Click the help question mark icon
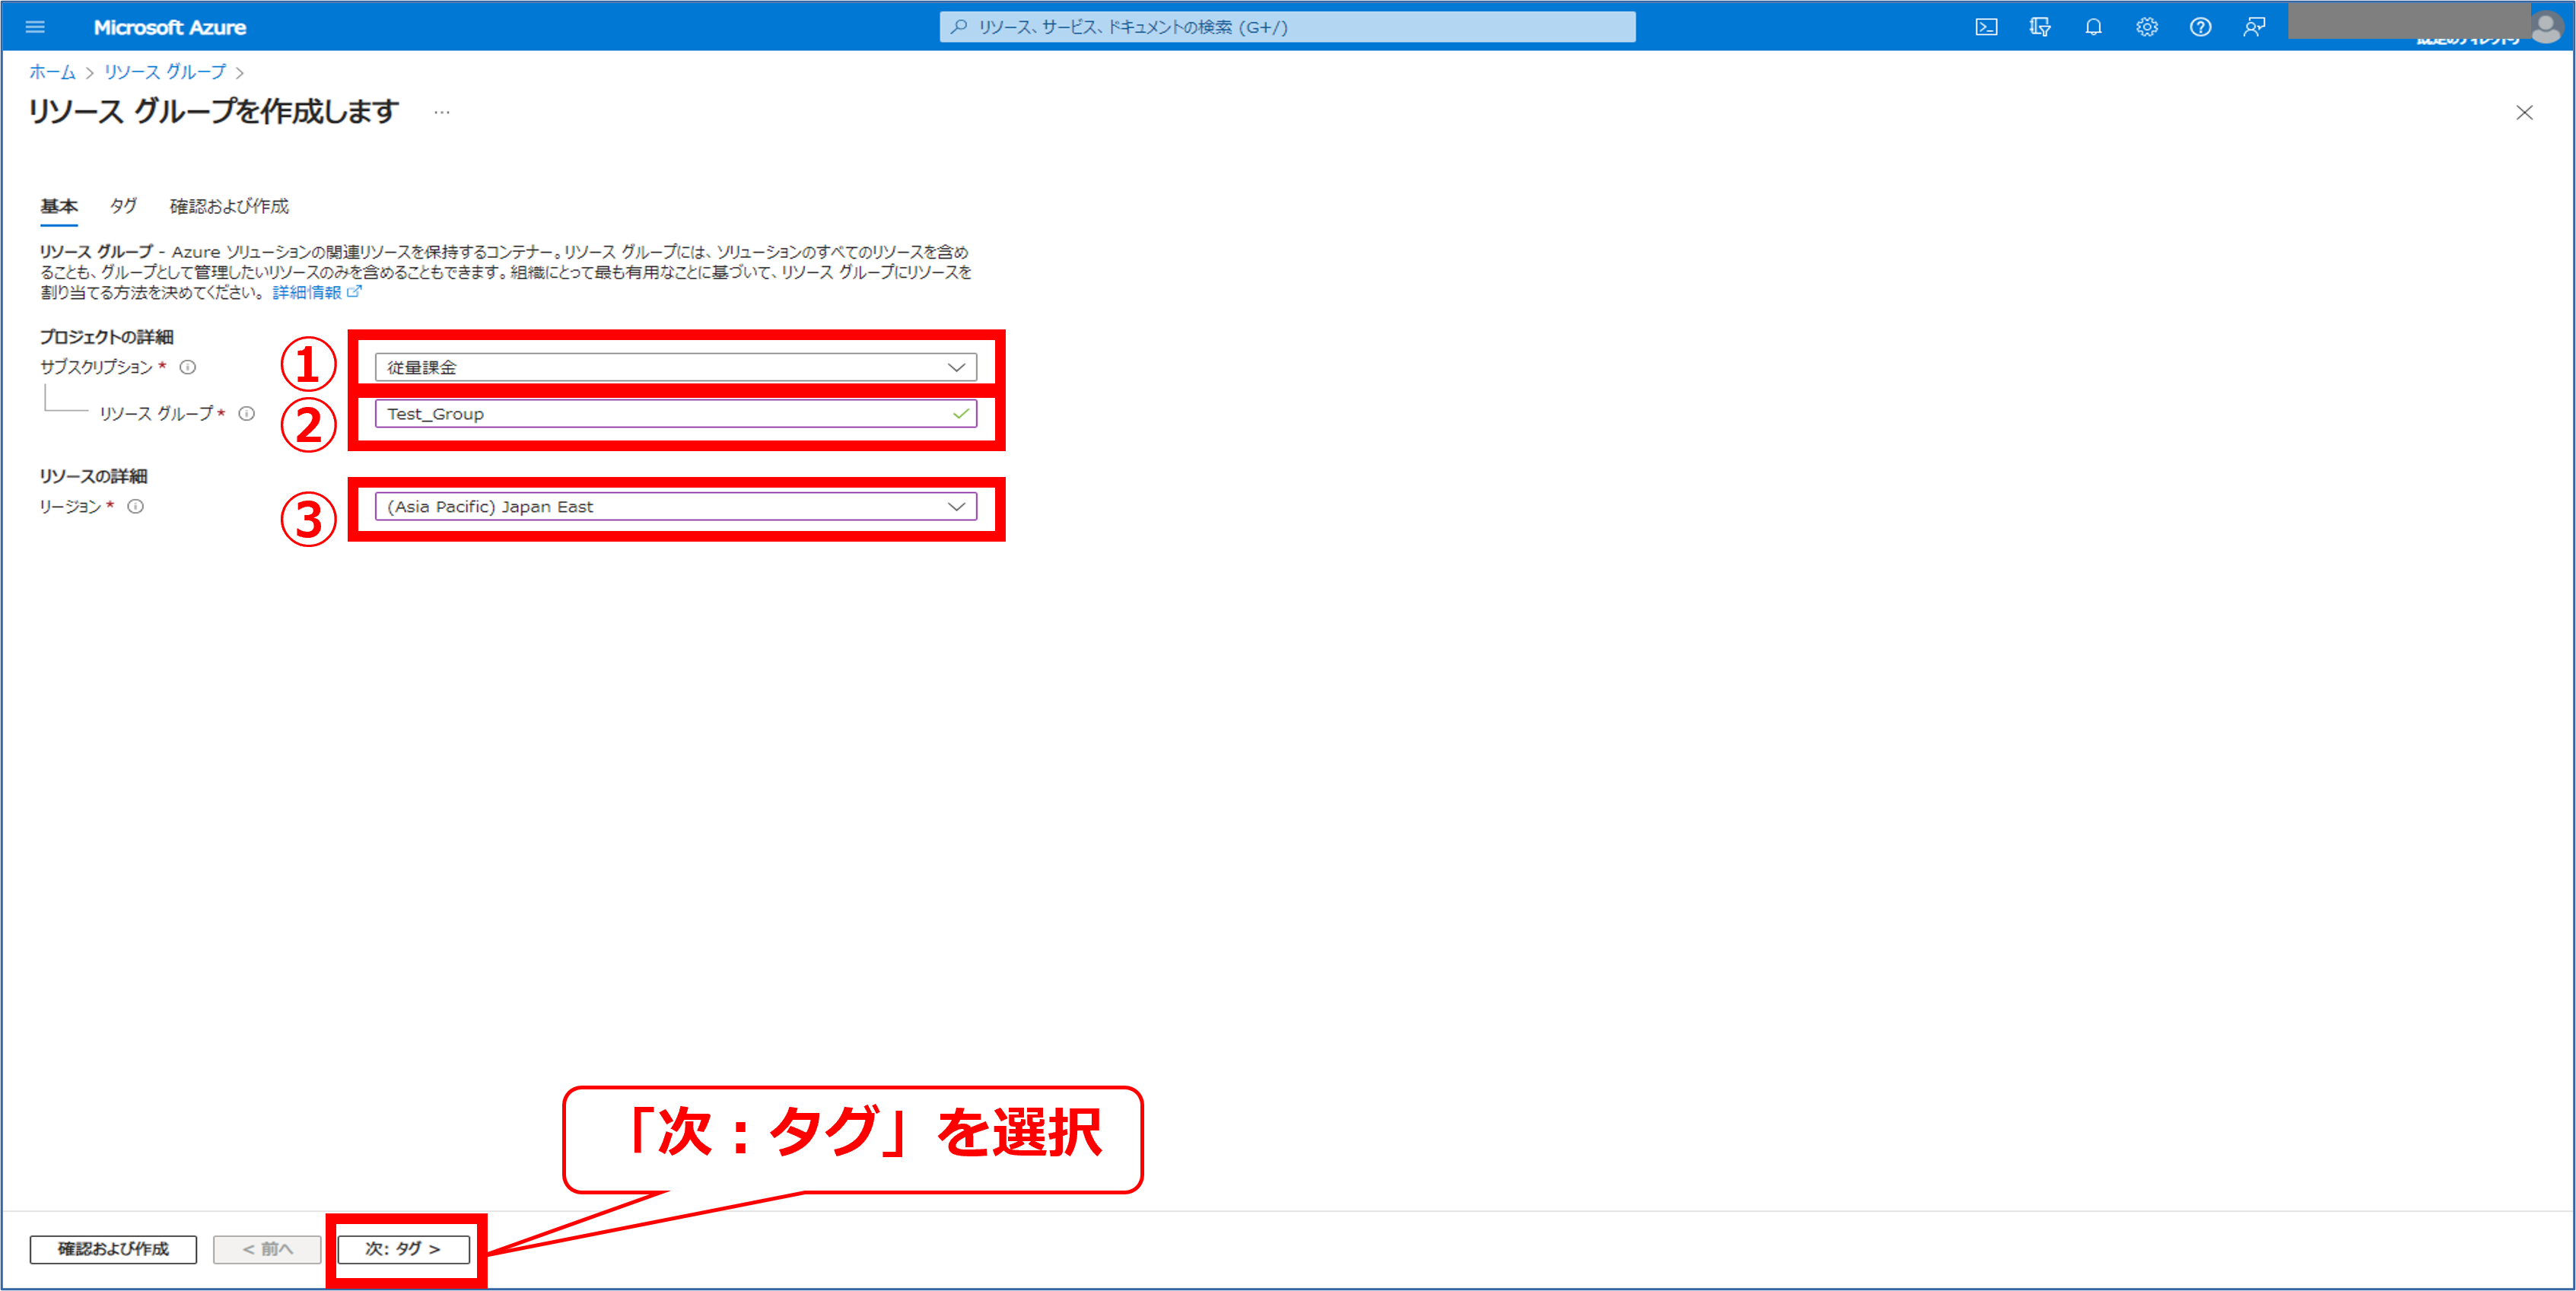This screenshot has height=1291, width=2576. (x=2200, y=27)
